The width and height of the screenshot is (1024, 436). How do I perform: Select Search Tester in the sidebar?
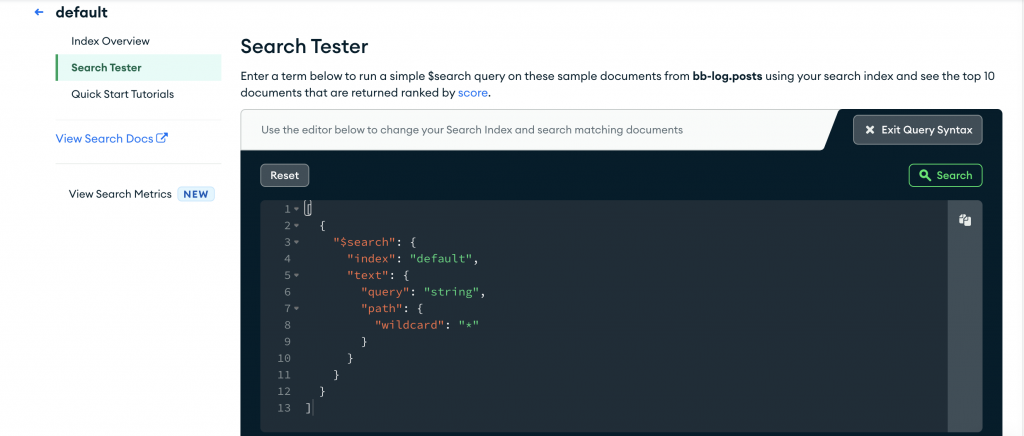106,68
